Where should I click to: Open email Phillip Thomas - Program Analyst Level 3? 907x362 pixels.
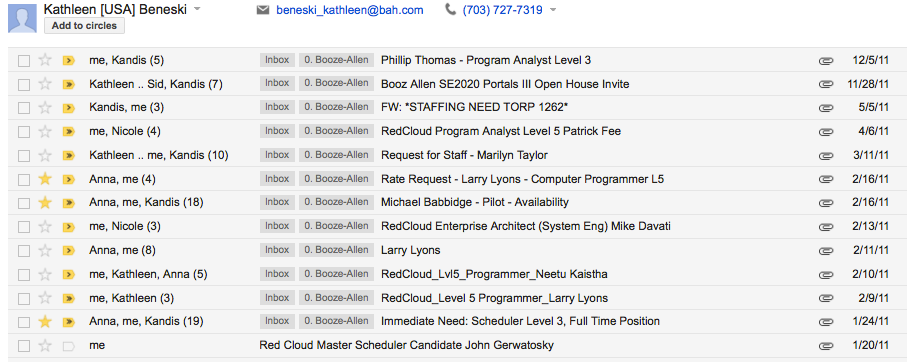click(486, 60)
